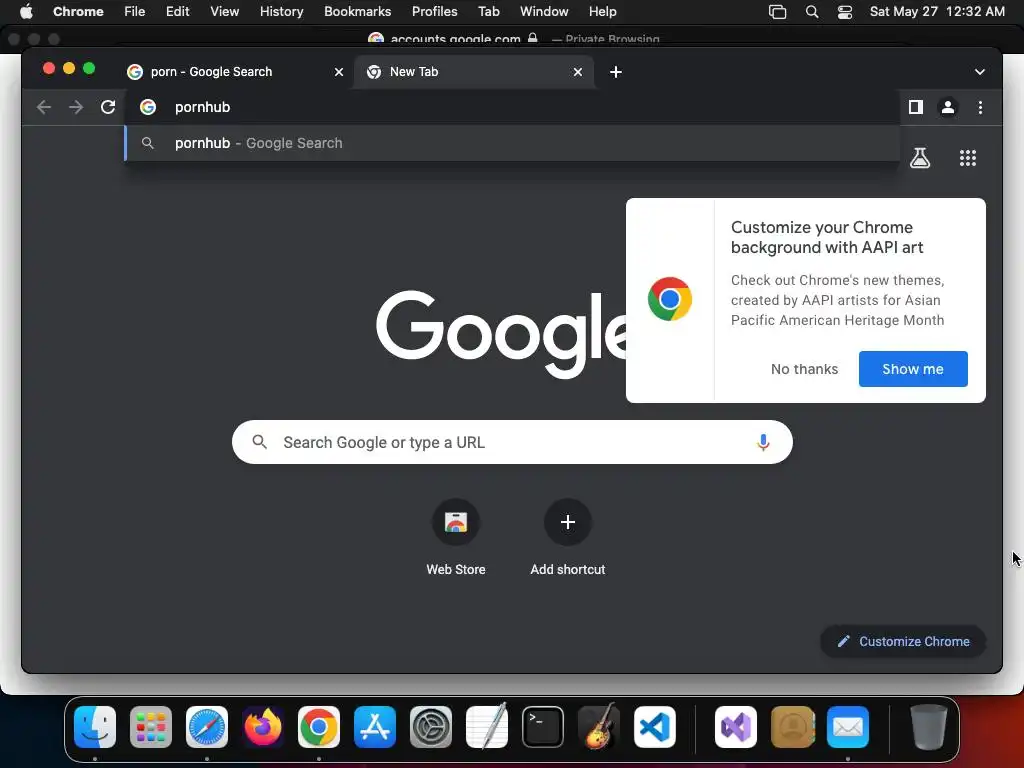Launch Firefox from the dock
The height and width of the screenshot is (768, 1024).
[263, 727]
